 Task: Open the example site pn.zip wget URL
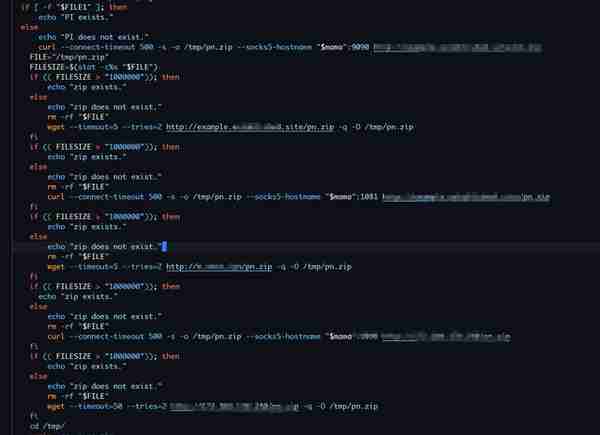tap(250, 127)
